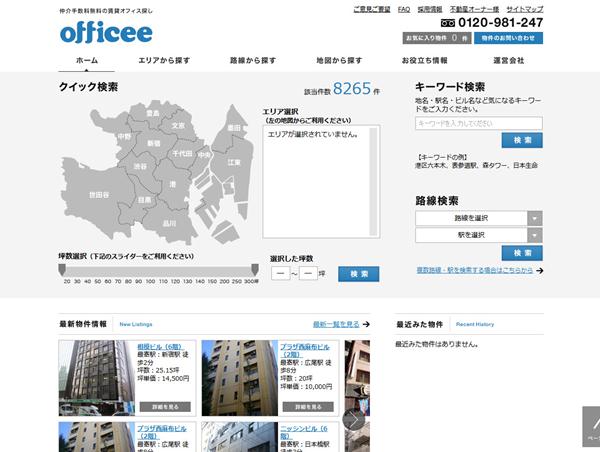
Task: Open FAQ link
Action: (x=404, y=9)
